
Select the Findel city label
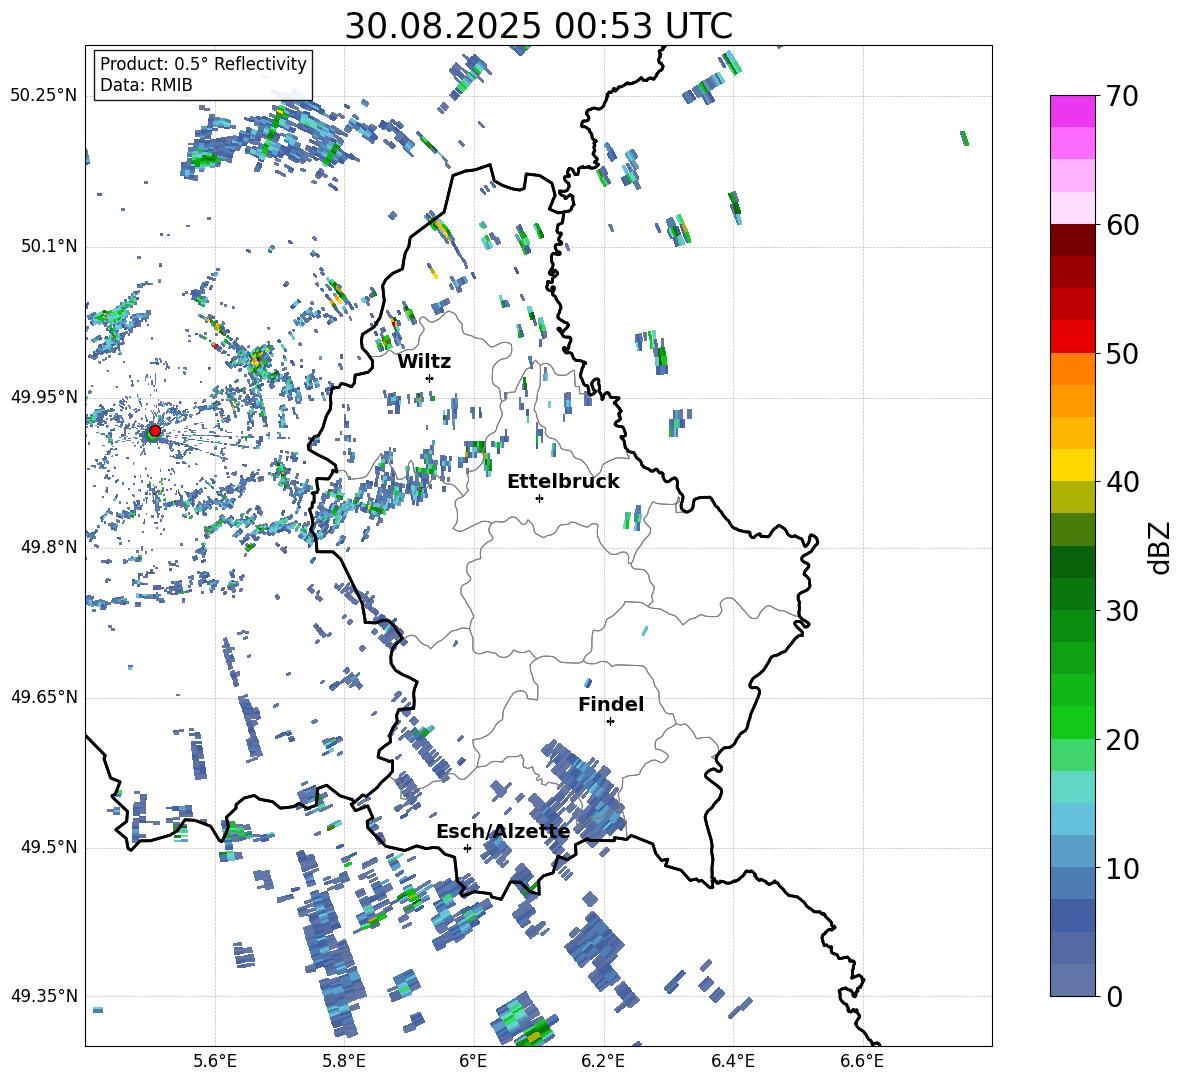[611, 704]
